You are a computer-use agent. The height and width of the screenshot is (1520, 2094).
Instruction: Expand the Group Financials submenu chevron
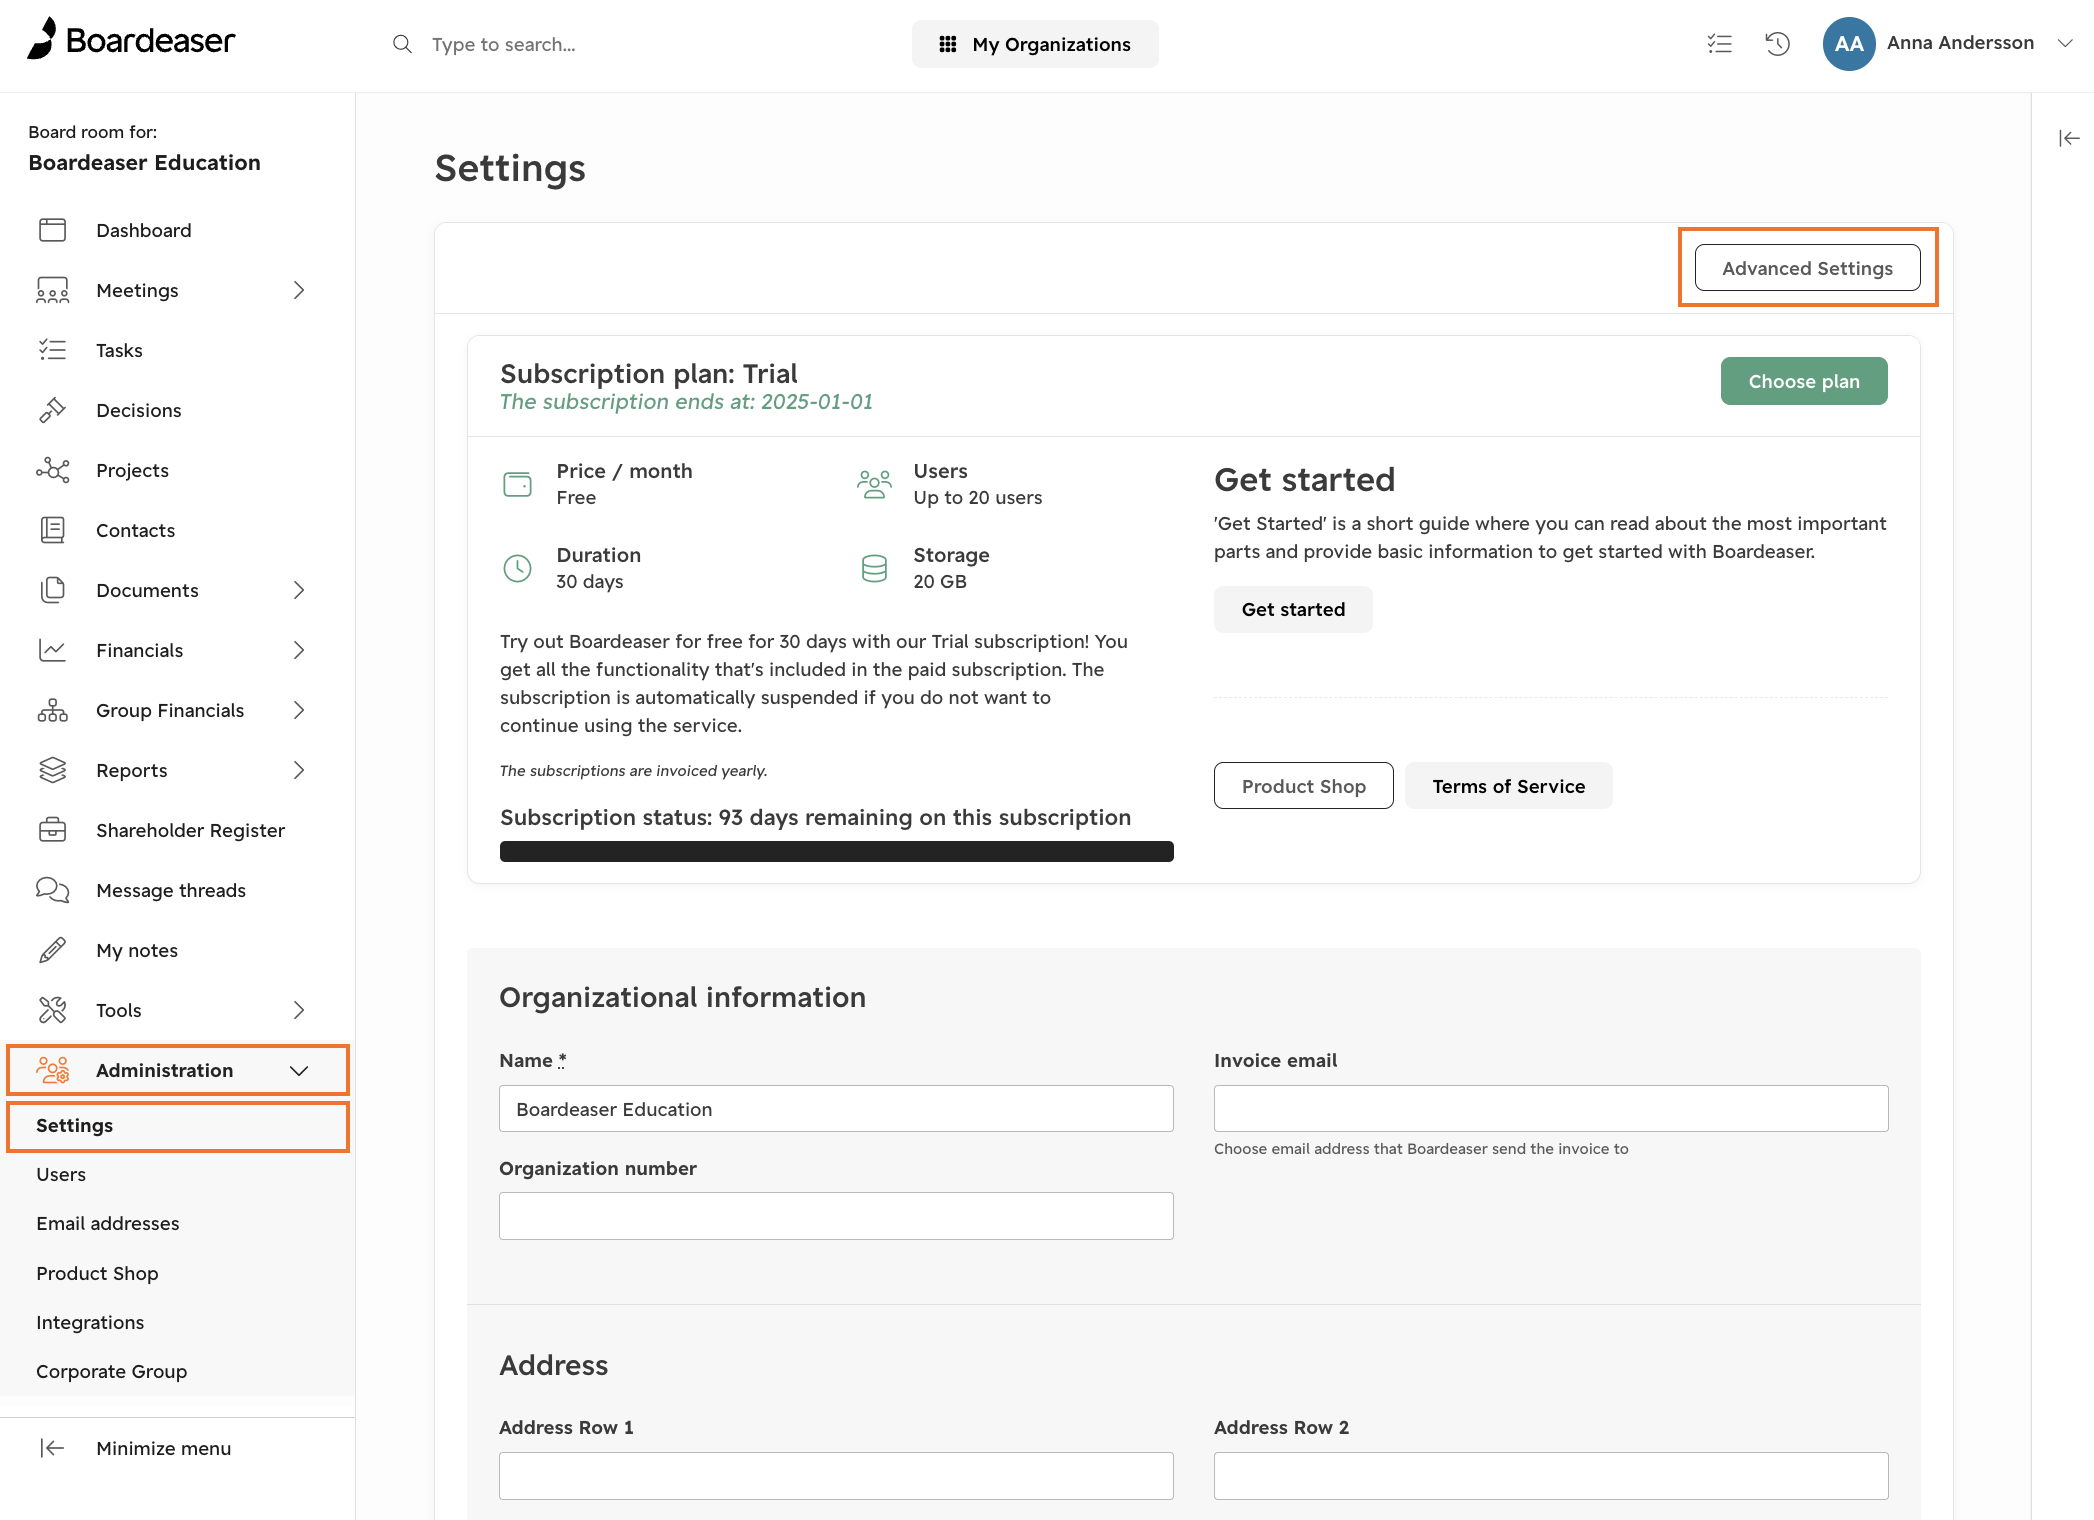pos(298,710)
